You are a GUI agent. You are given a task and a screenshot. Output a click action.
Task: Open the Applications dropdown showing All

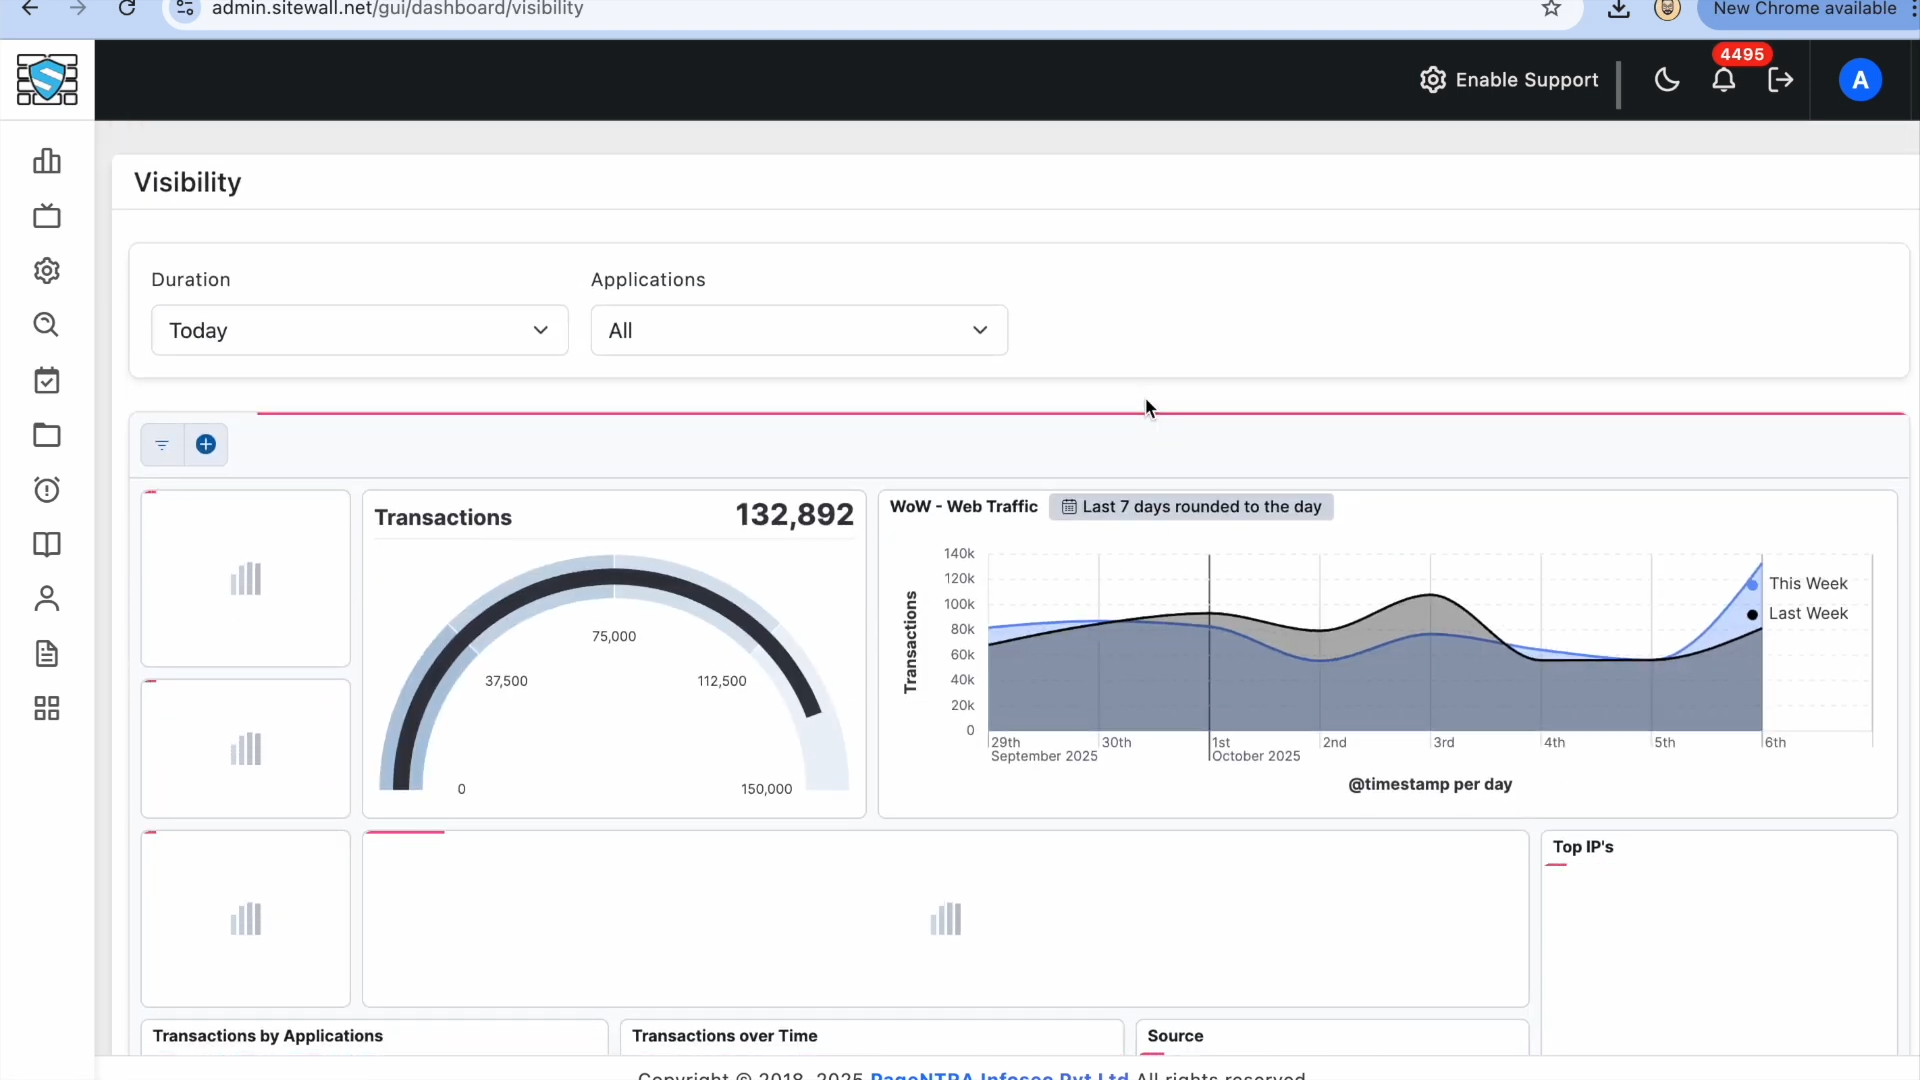click(799, 330)
